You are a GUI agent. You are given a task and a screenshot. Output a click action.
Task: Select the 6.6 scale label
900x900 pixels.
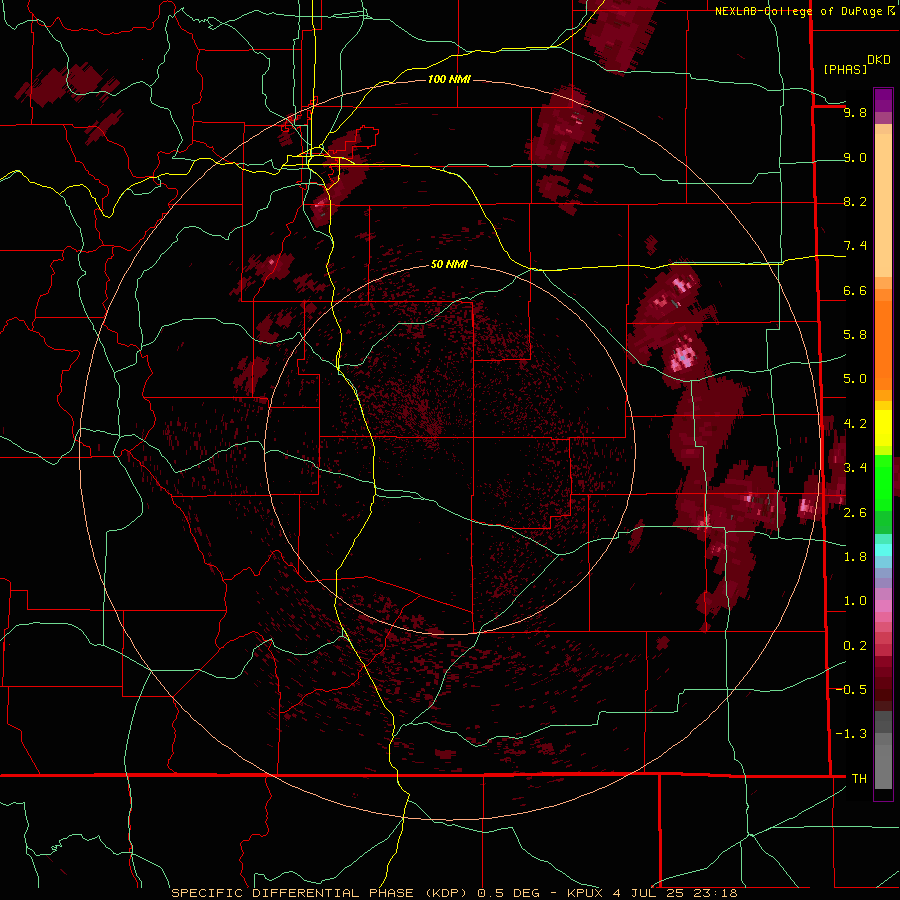(855, 290)
